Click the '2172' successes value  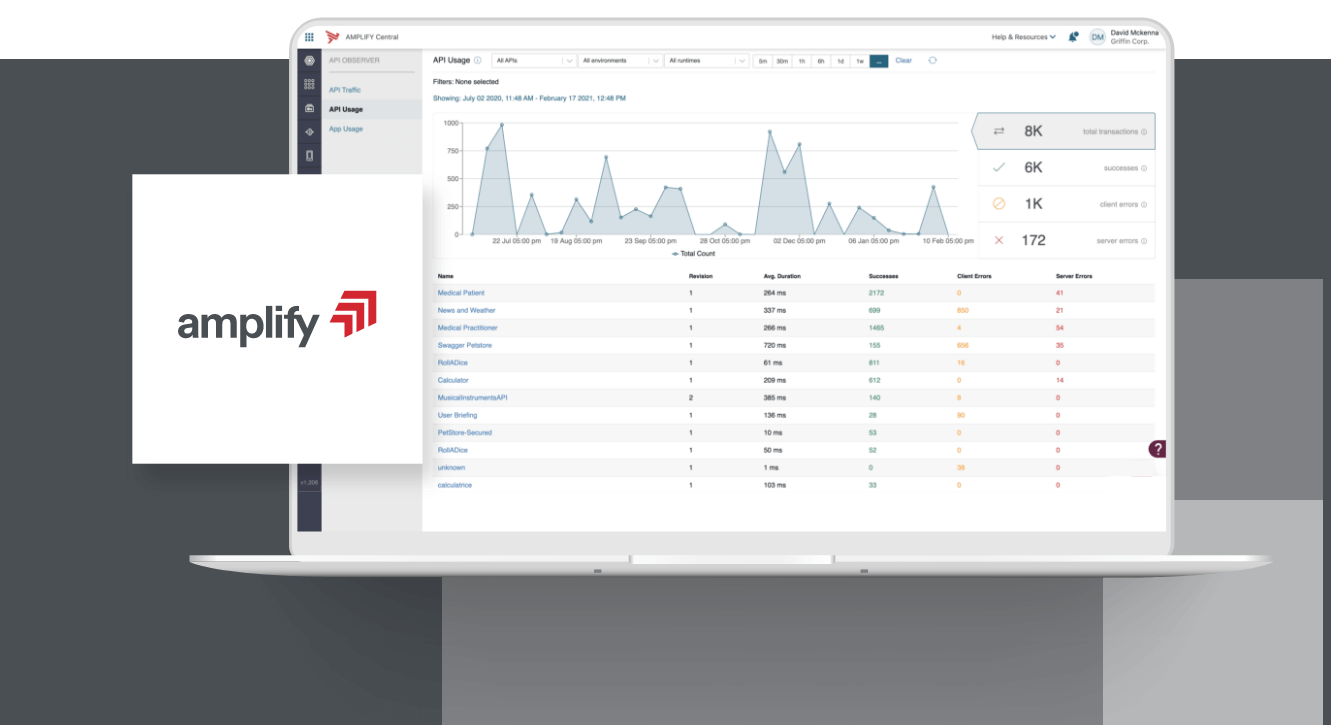[x=877, y=293]
